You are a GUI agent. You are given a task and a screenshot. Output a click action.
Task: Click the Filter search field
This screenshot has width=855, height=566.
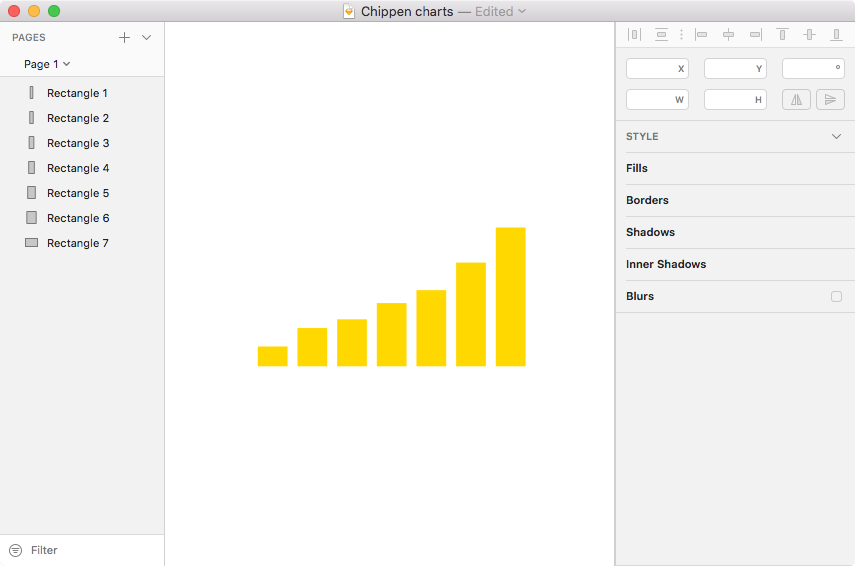coord(82,550)
